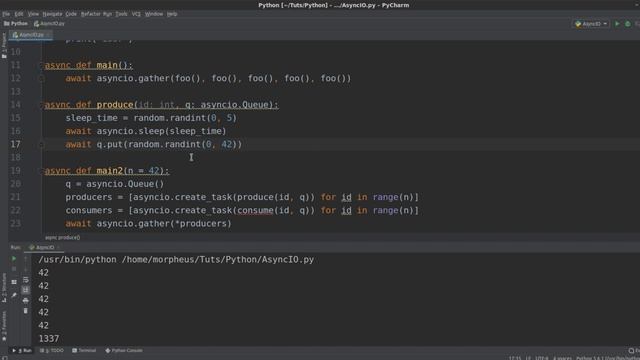Click '*producers' on line 23
The height and width of the screenshot is (360, 640).
(x=202, y=224)
